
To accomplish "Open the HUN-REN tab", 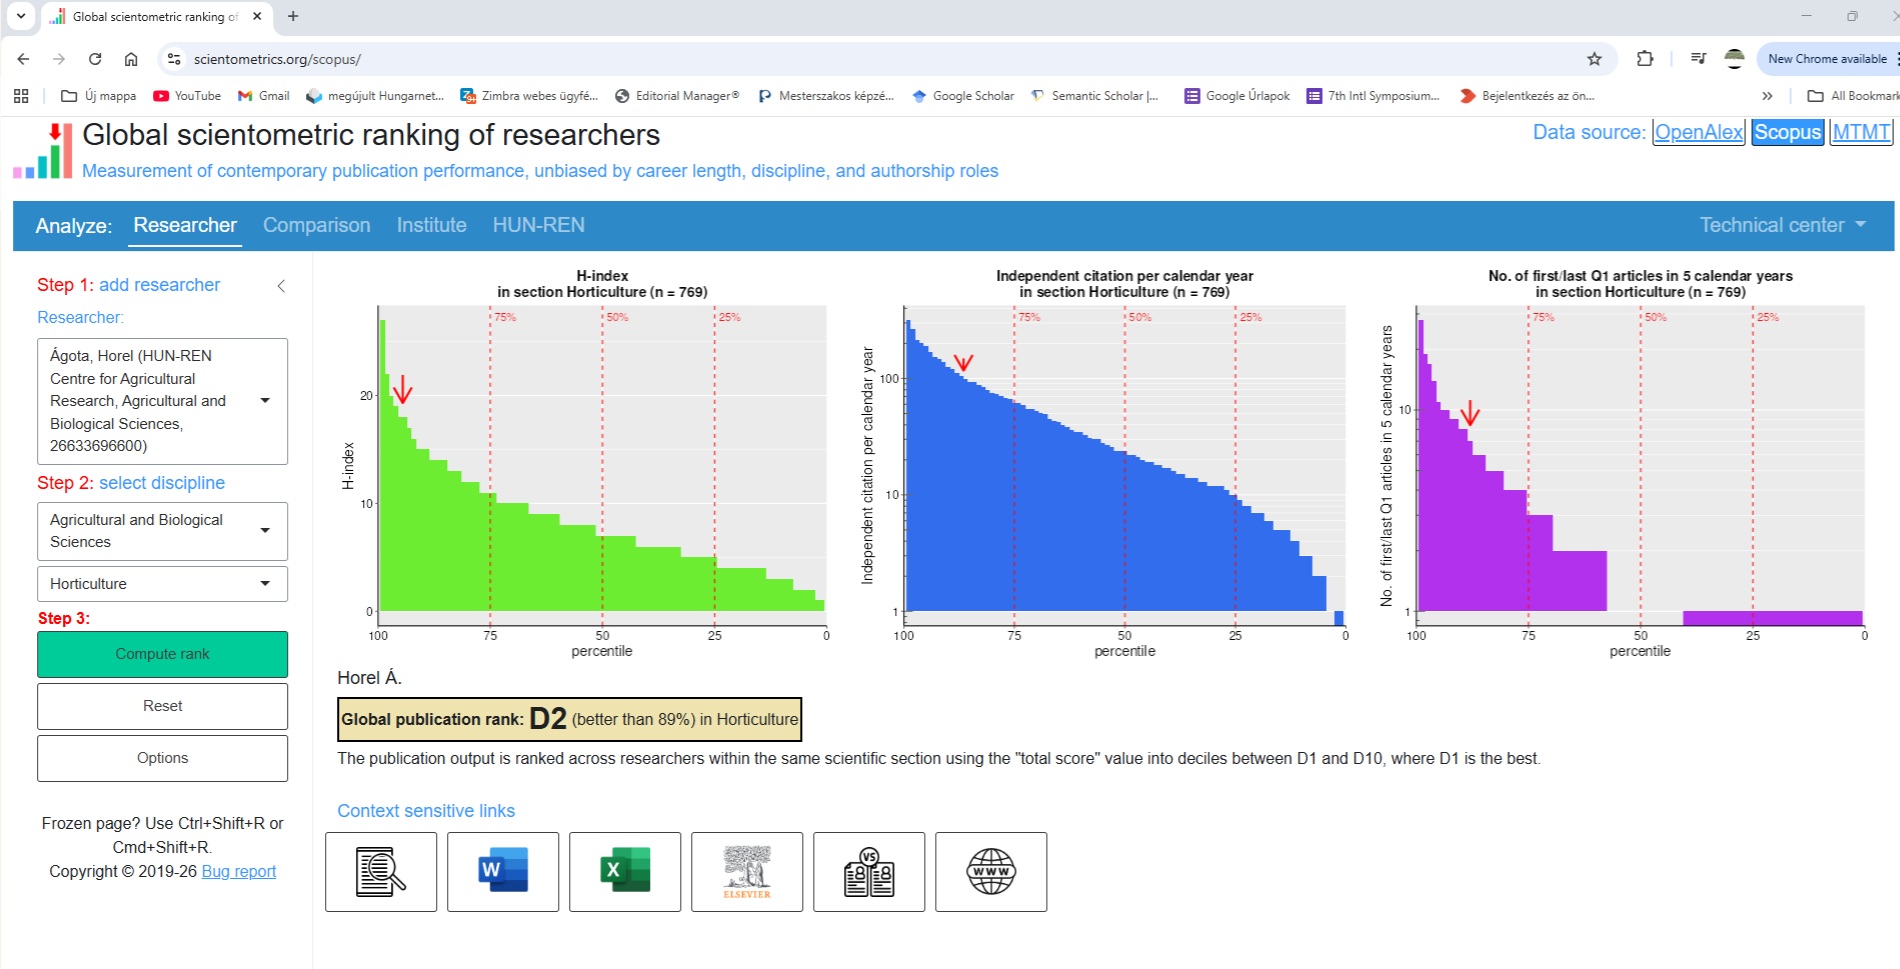I will click(538, 225).
